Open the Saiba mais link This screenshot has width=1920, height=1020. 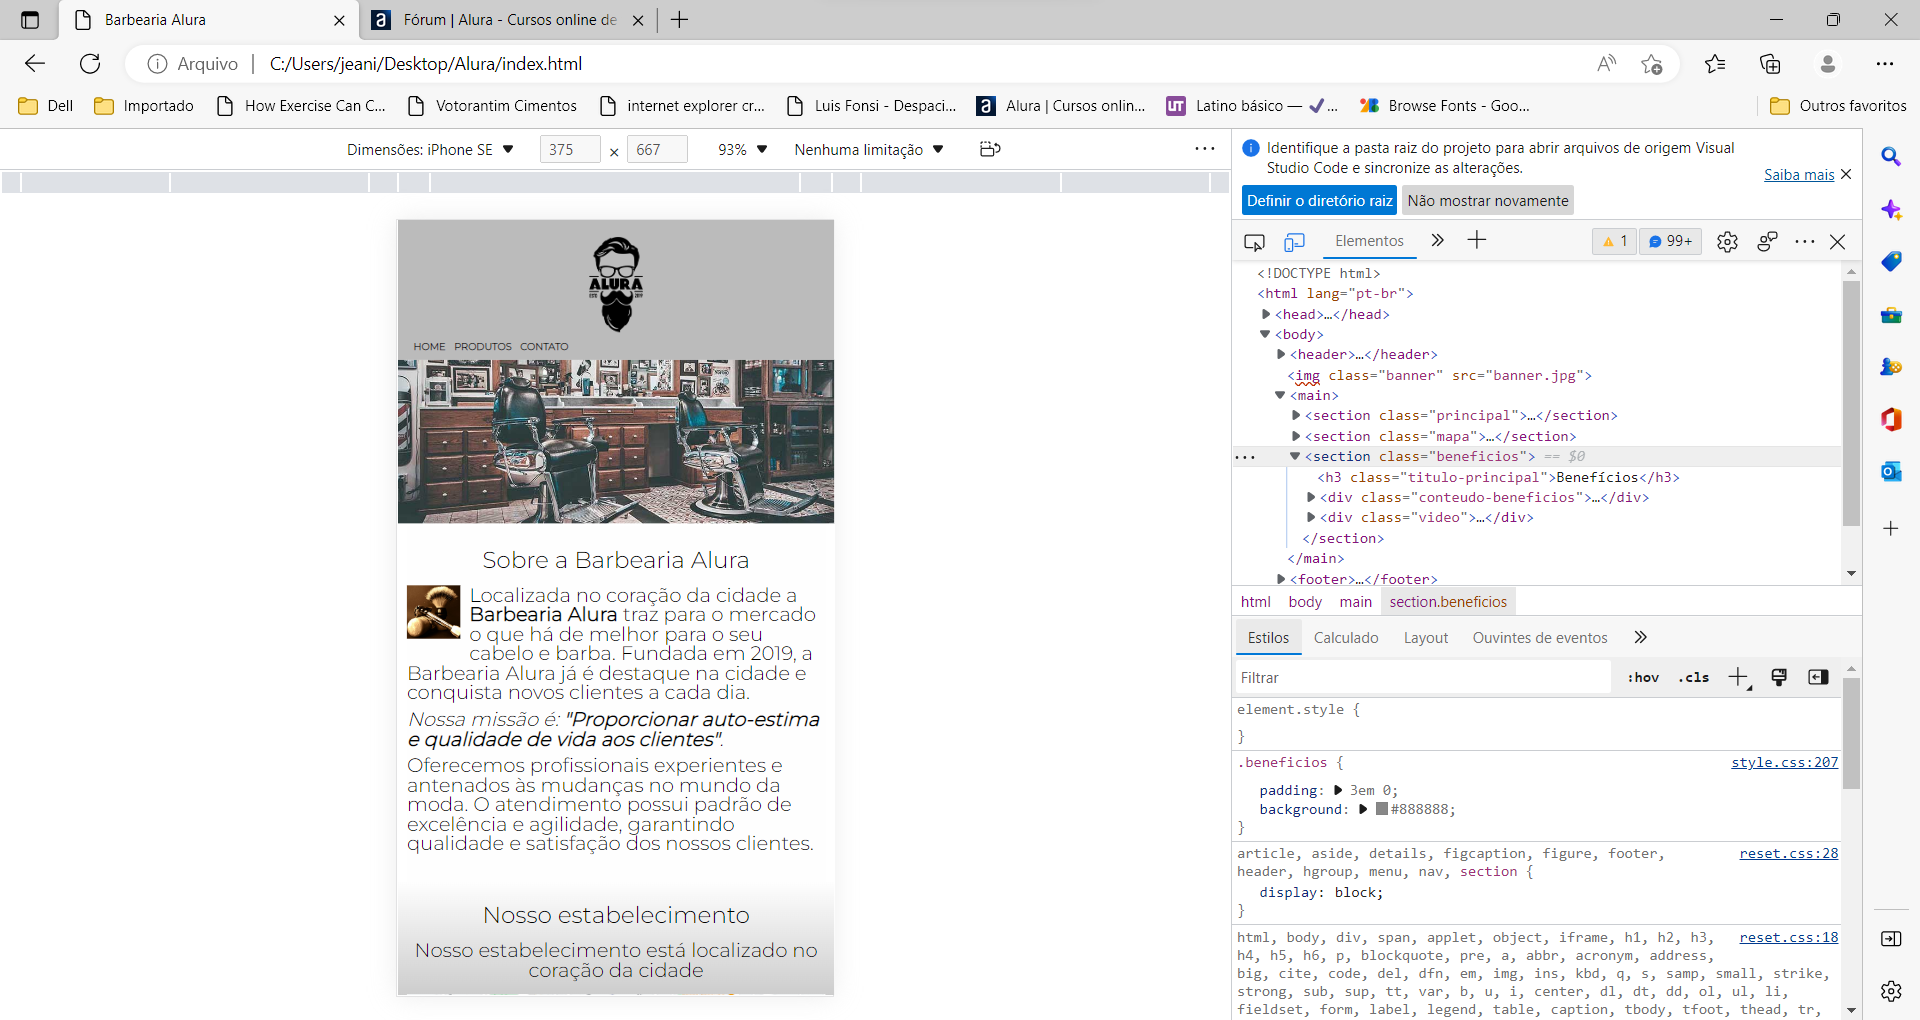(x=1798, y=175)
